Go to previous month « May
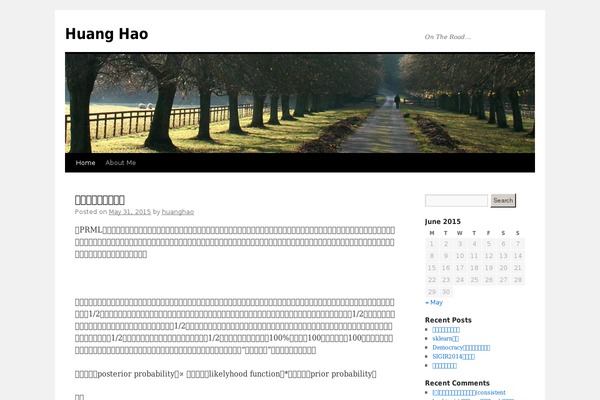Viewport: 600px width, 400px height. (x=434, y=302)
